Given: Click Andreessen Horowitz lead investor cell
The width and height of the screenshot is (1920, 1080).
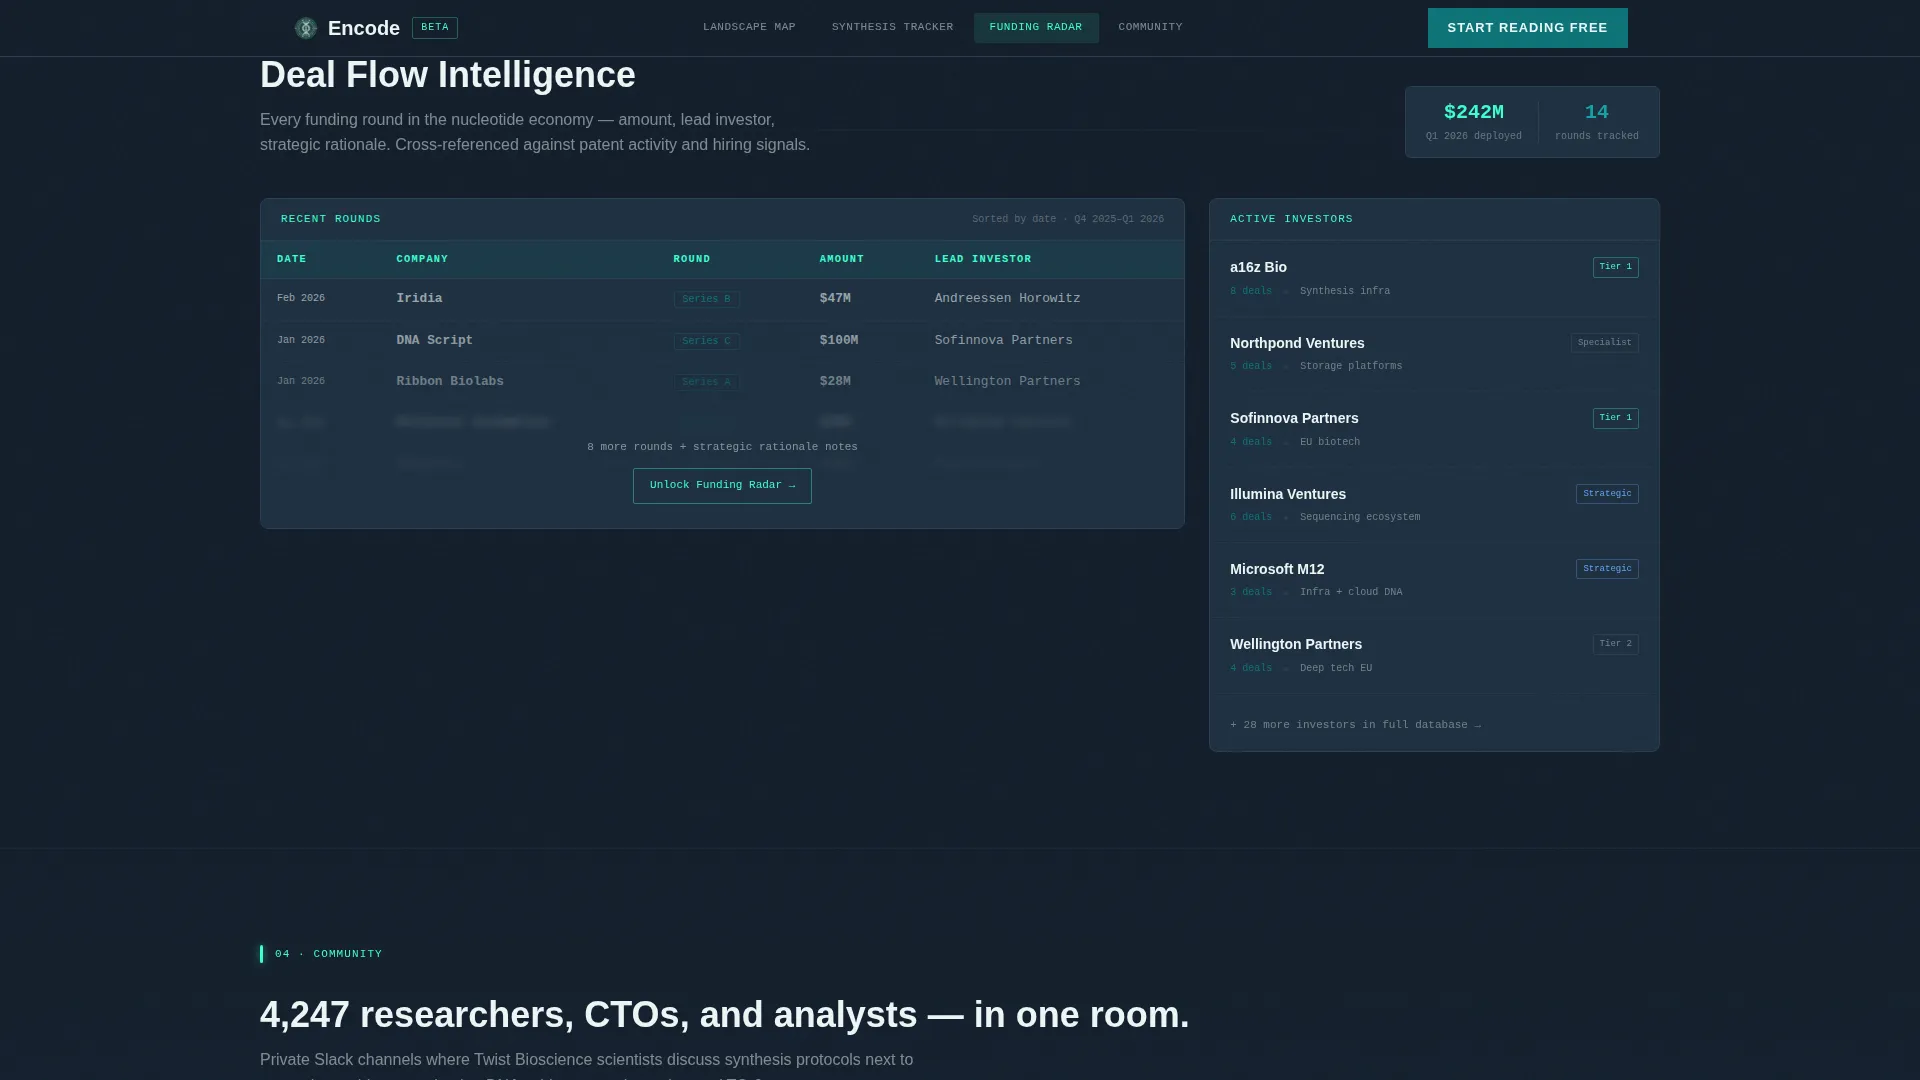Looking at the screenshot, I should [x=1007, y=299].
